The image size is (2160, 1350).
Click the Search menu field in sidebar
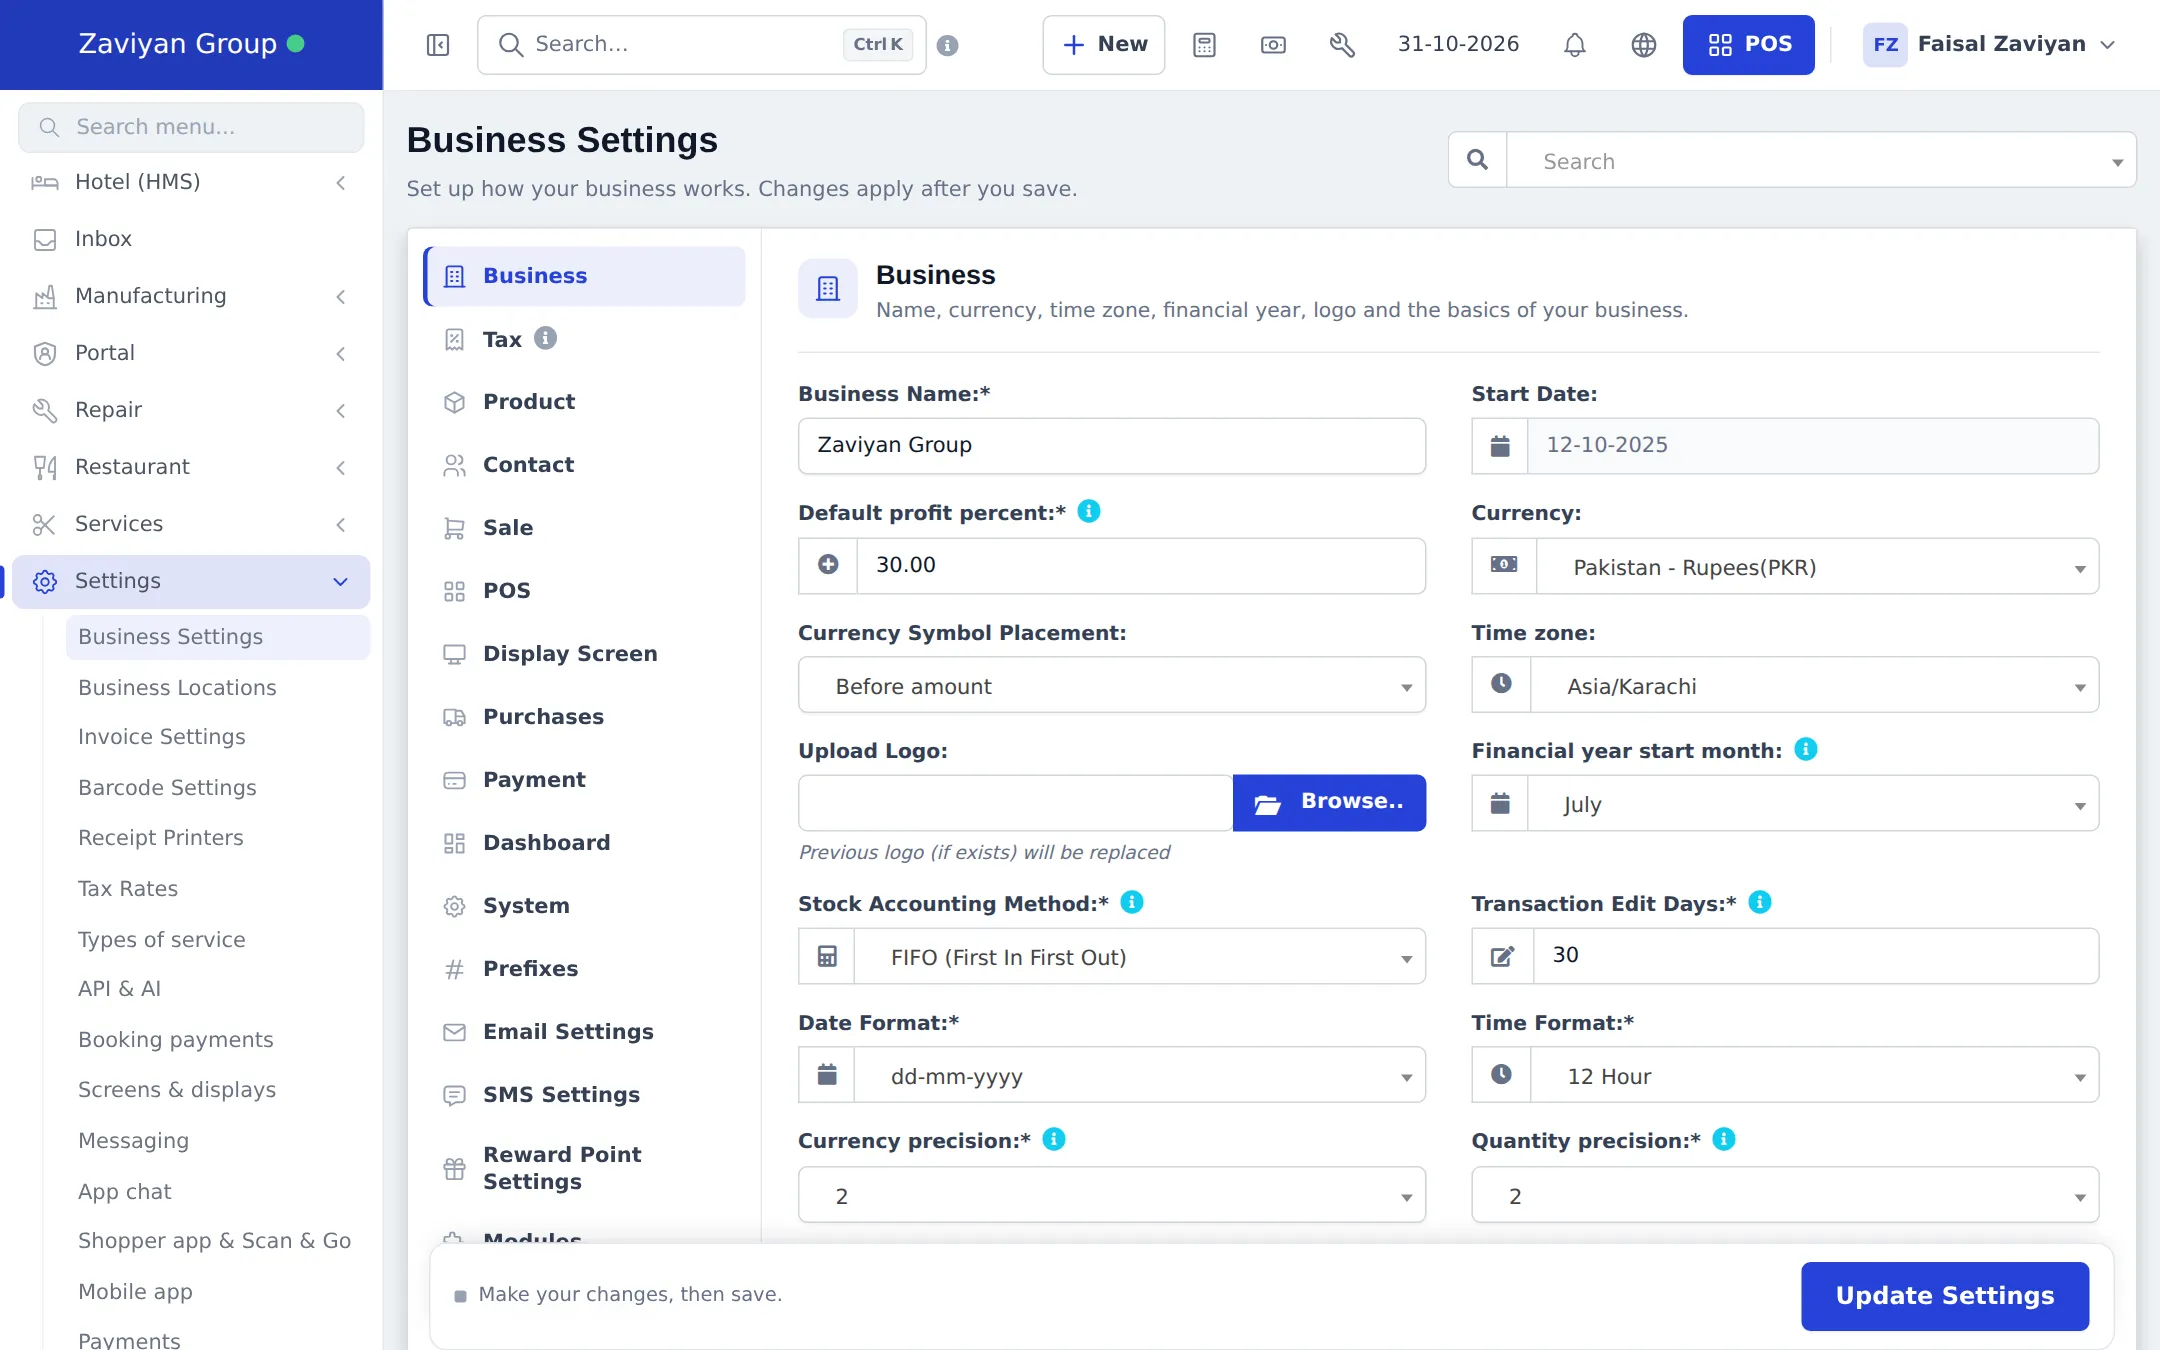tap(191, 127)
